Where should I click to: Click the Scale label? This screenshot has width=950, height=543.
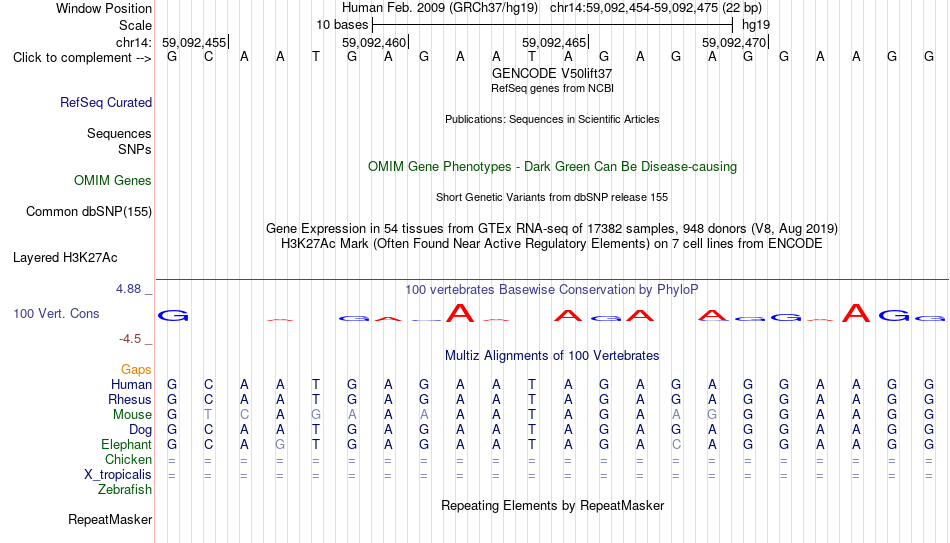135,25
